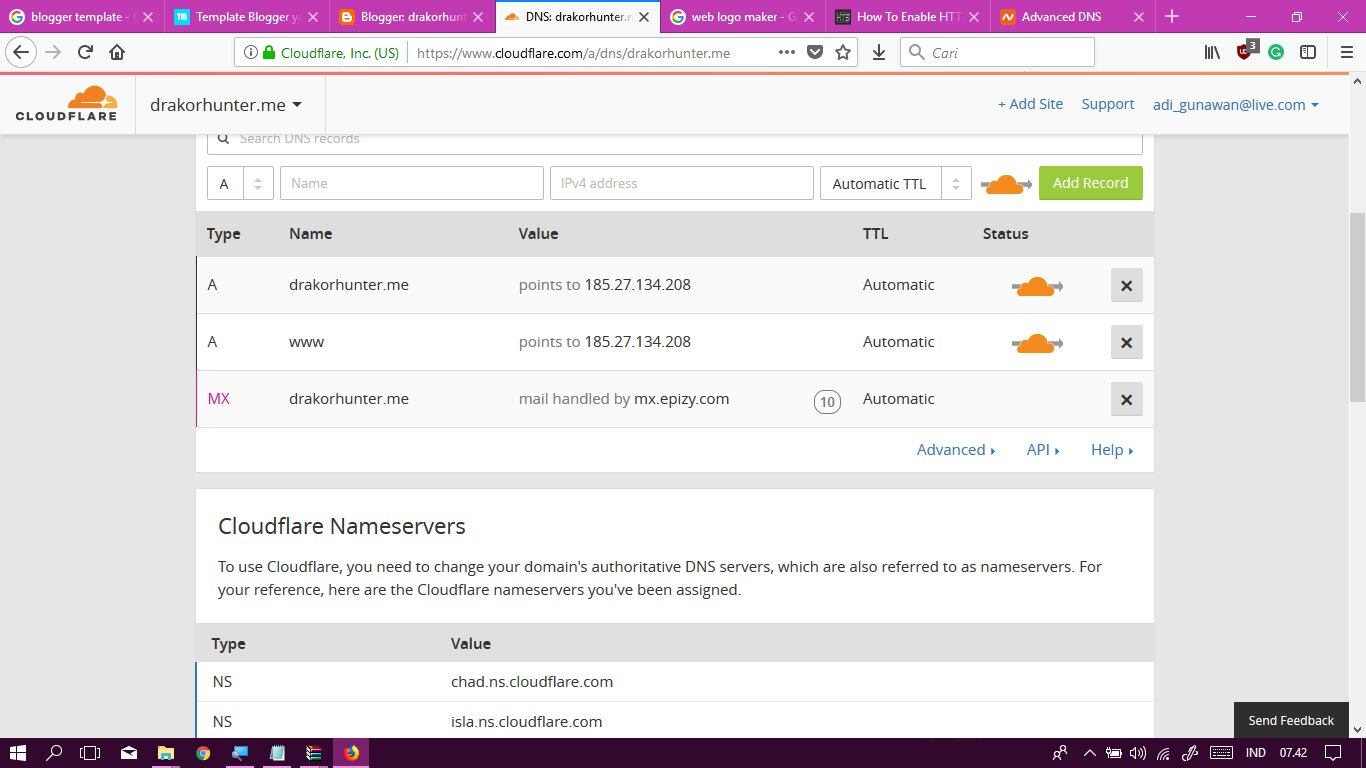The image size is (1366, 768).
Task: Open a new browser tab
Action: (1172, 16)
